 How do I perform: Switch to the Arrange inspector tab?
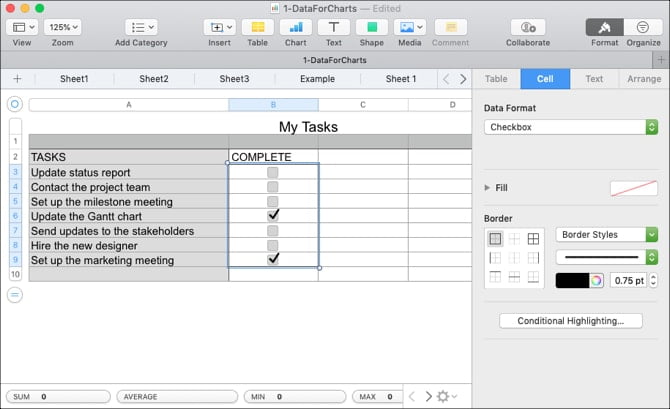point(643,79)
